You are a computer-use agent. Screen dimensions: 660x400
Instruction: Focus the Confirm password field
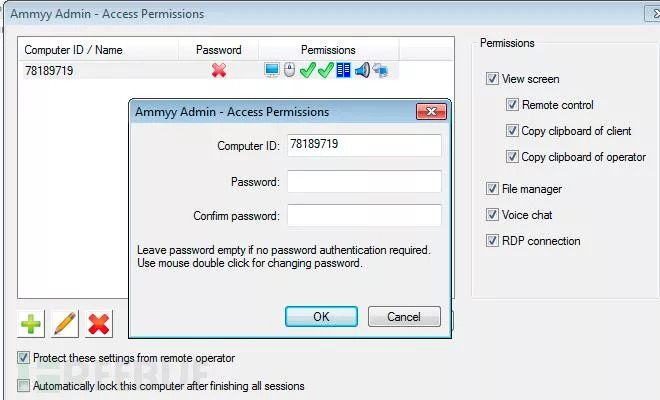tap(364, 216)
